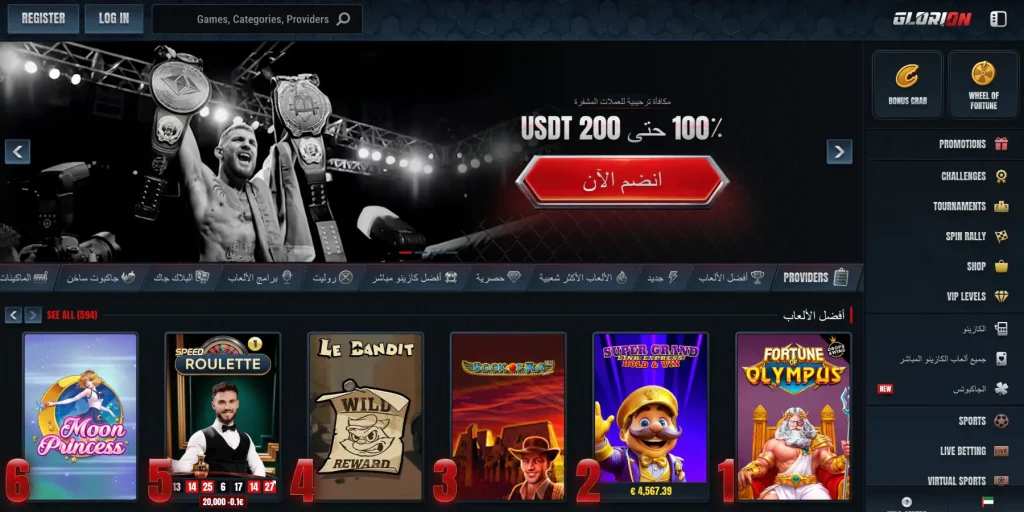
Task: Select the red active banner slide indicator
Action: [405, 252]
